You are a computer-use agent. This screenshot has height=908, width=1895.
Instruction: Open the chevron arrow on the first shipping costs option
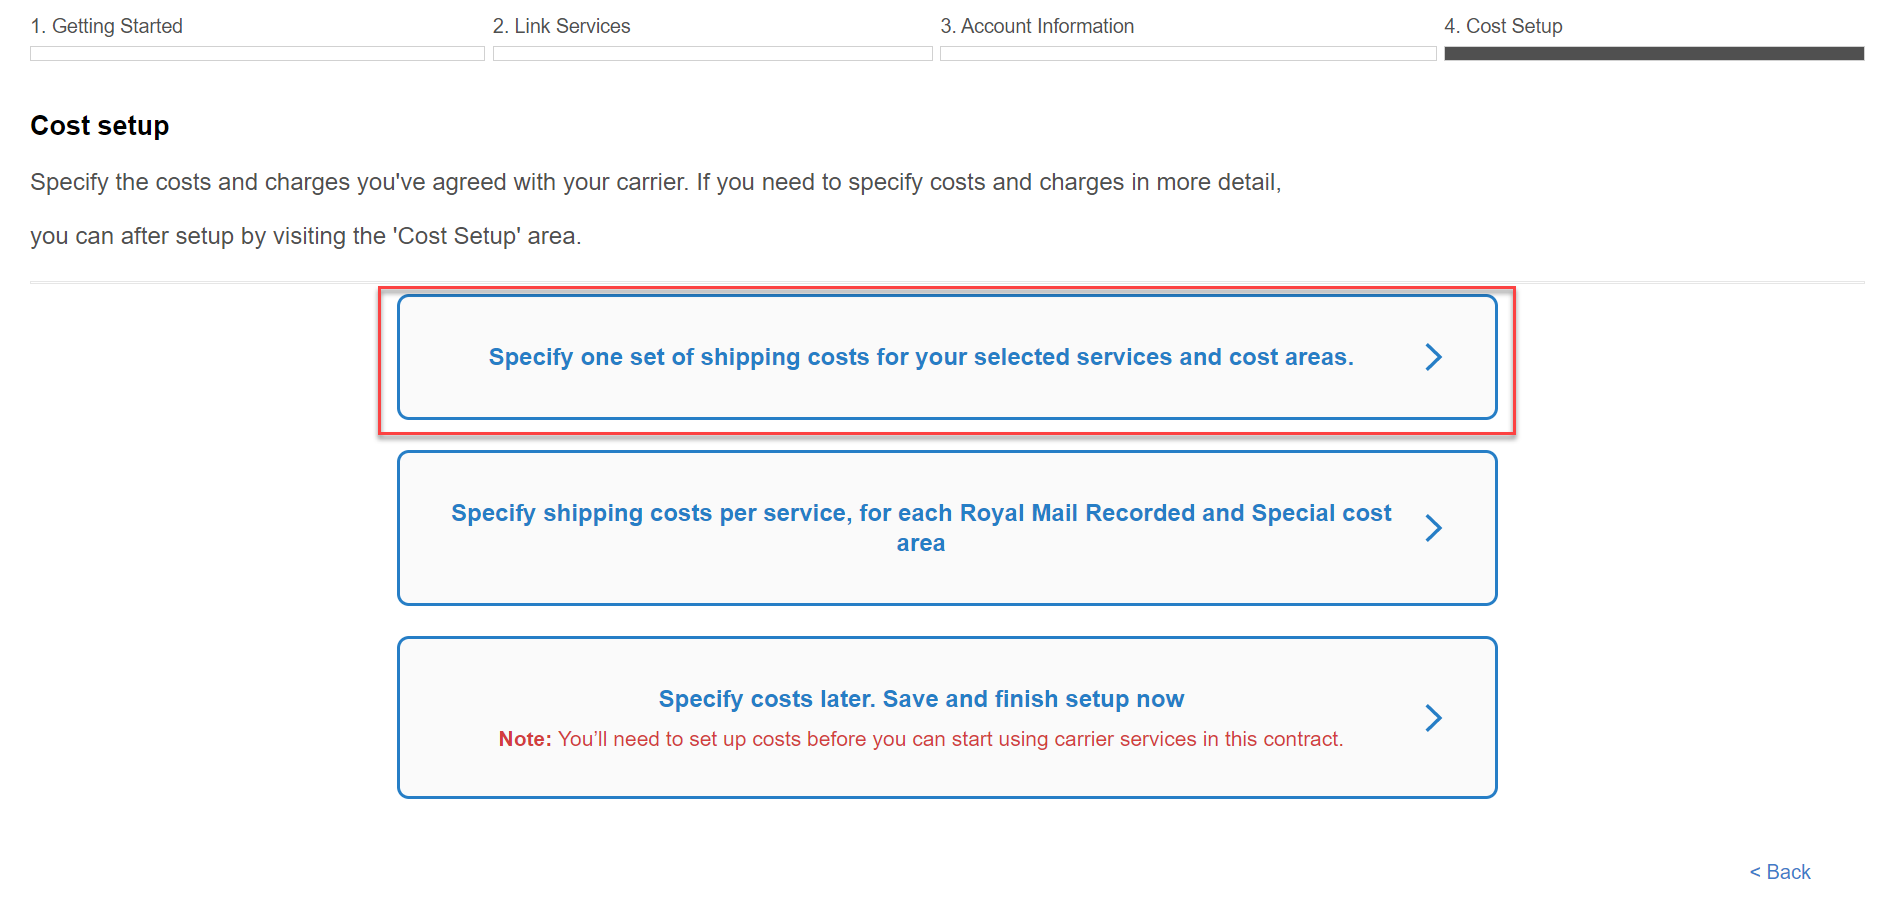click(1434, 357)
